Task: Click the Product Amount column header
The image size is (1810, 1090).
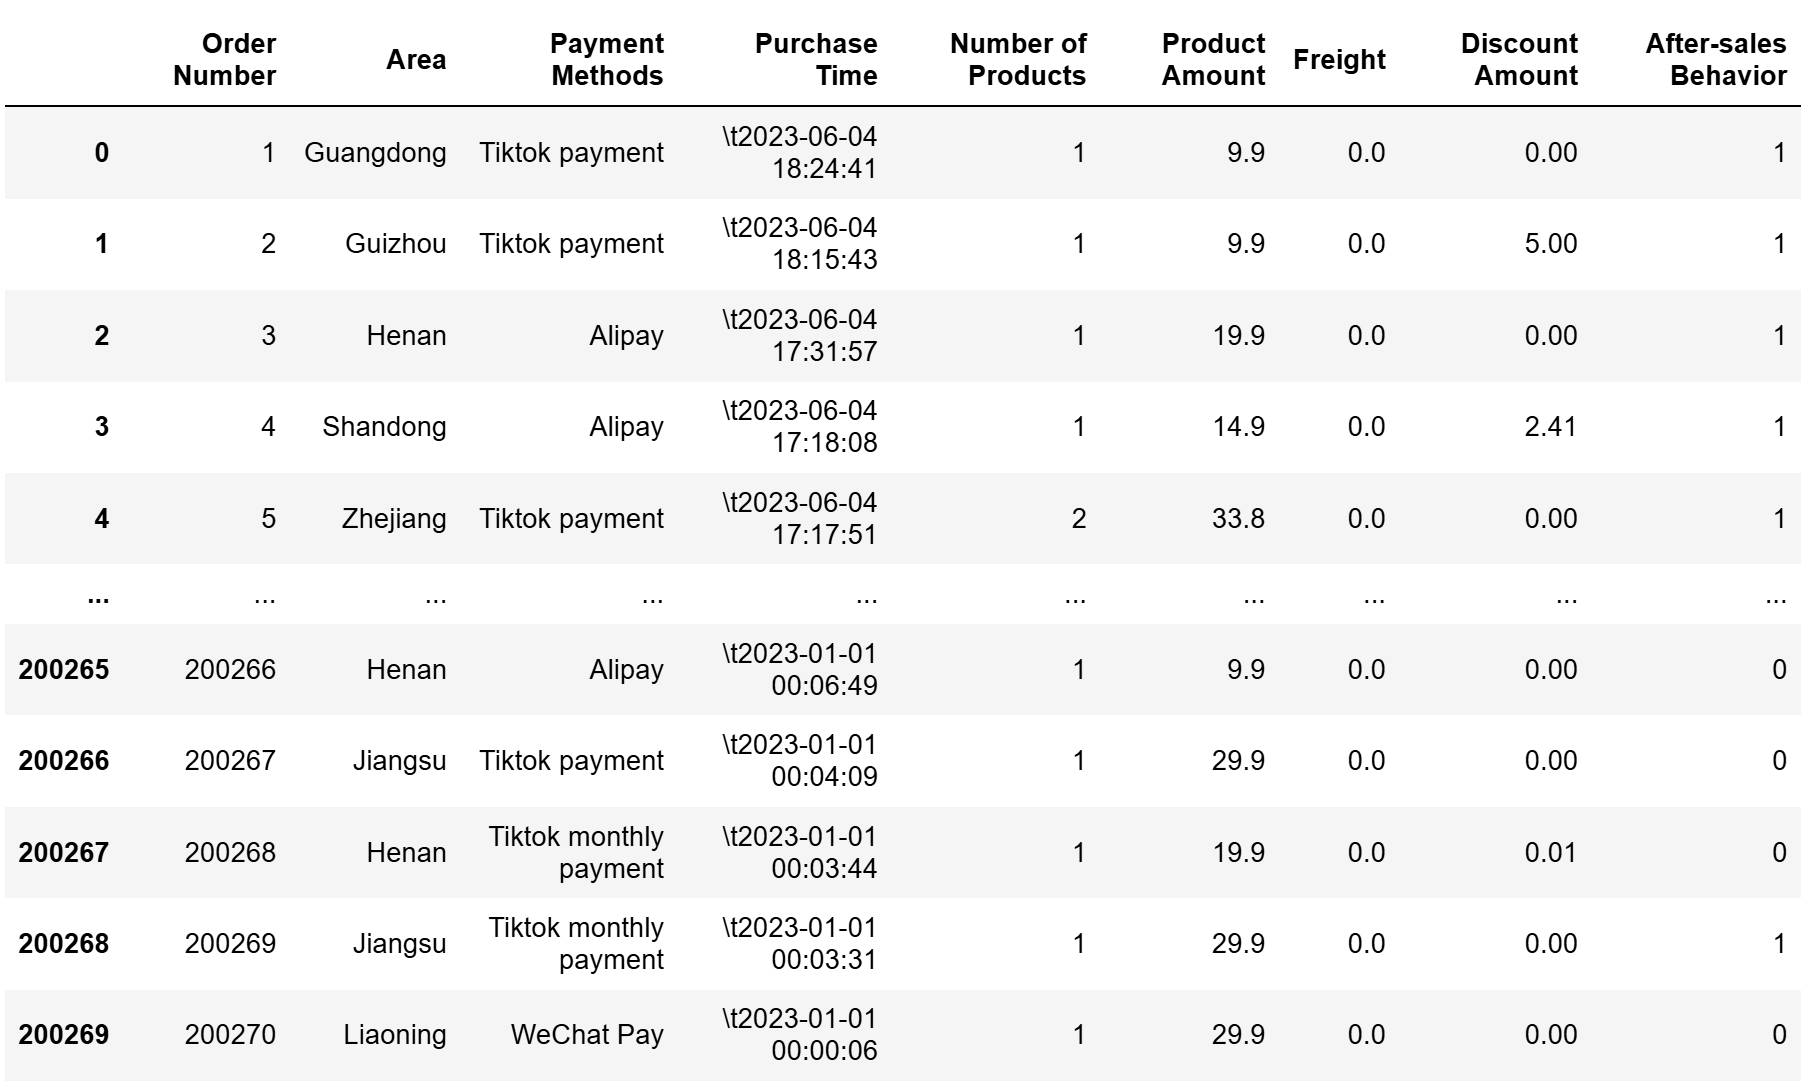Action: 1213,60
